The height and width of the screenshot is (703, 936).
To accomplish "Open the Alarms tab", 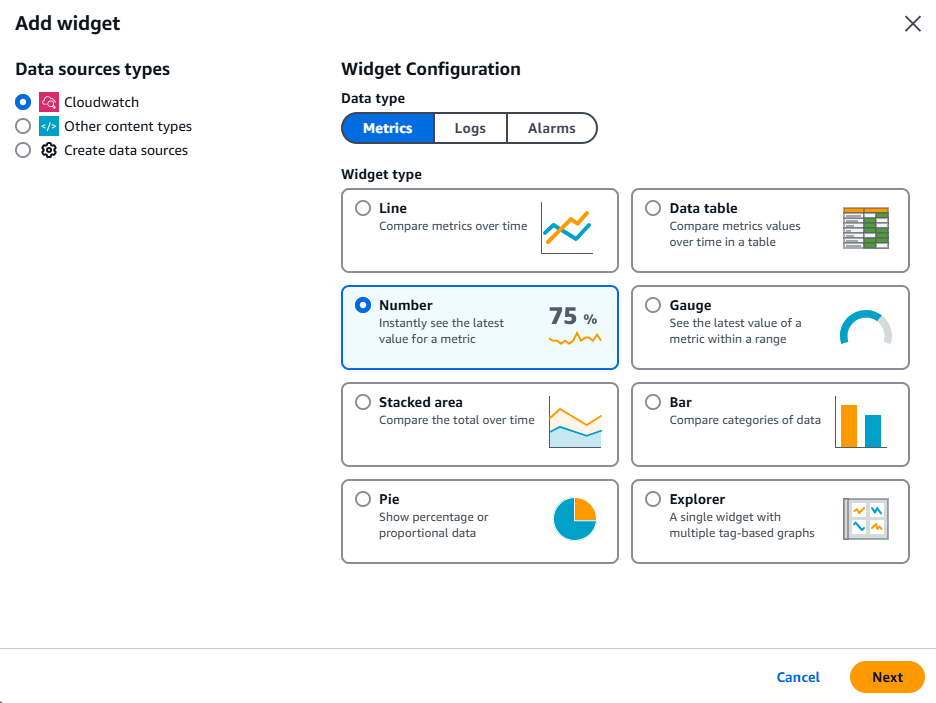I will [552, 128].
